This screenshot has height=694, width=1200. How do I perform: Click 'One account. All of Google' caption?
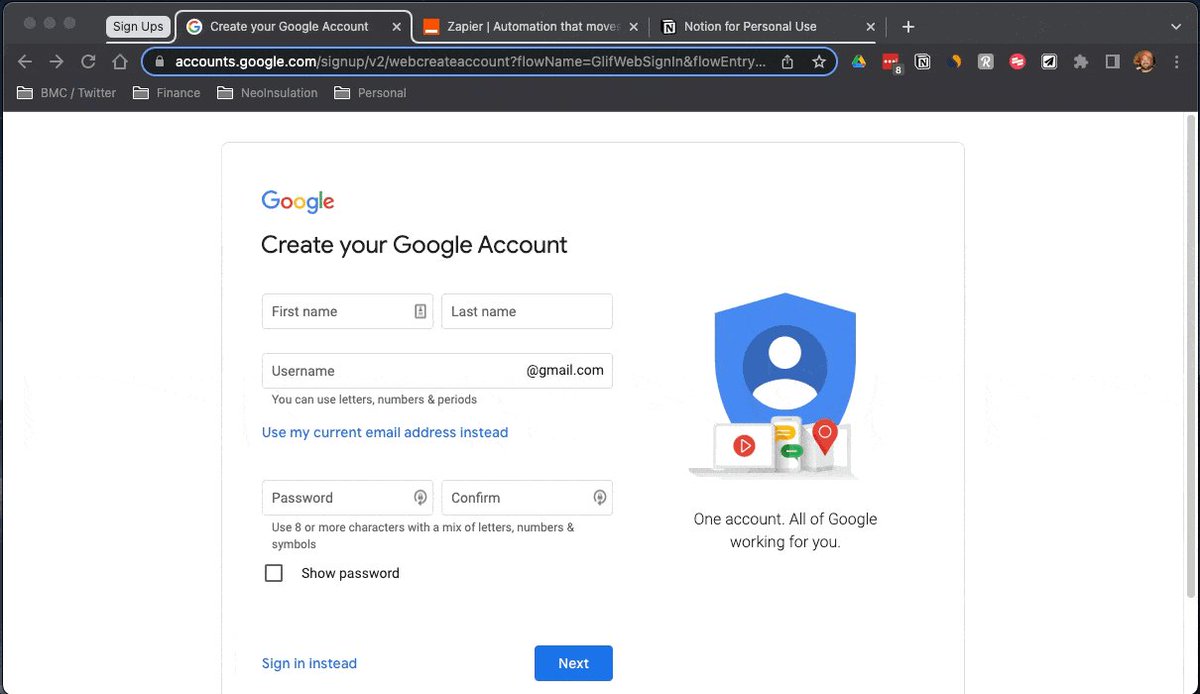785,519
